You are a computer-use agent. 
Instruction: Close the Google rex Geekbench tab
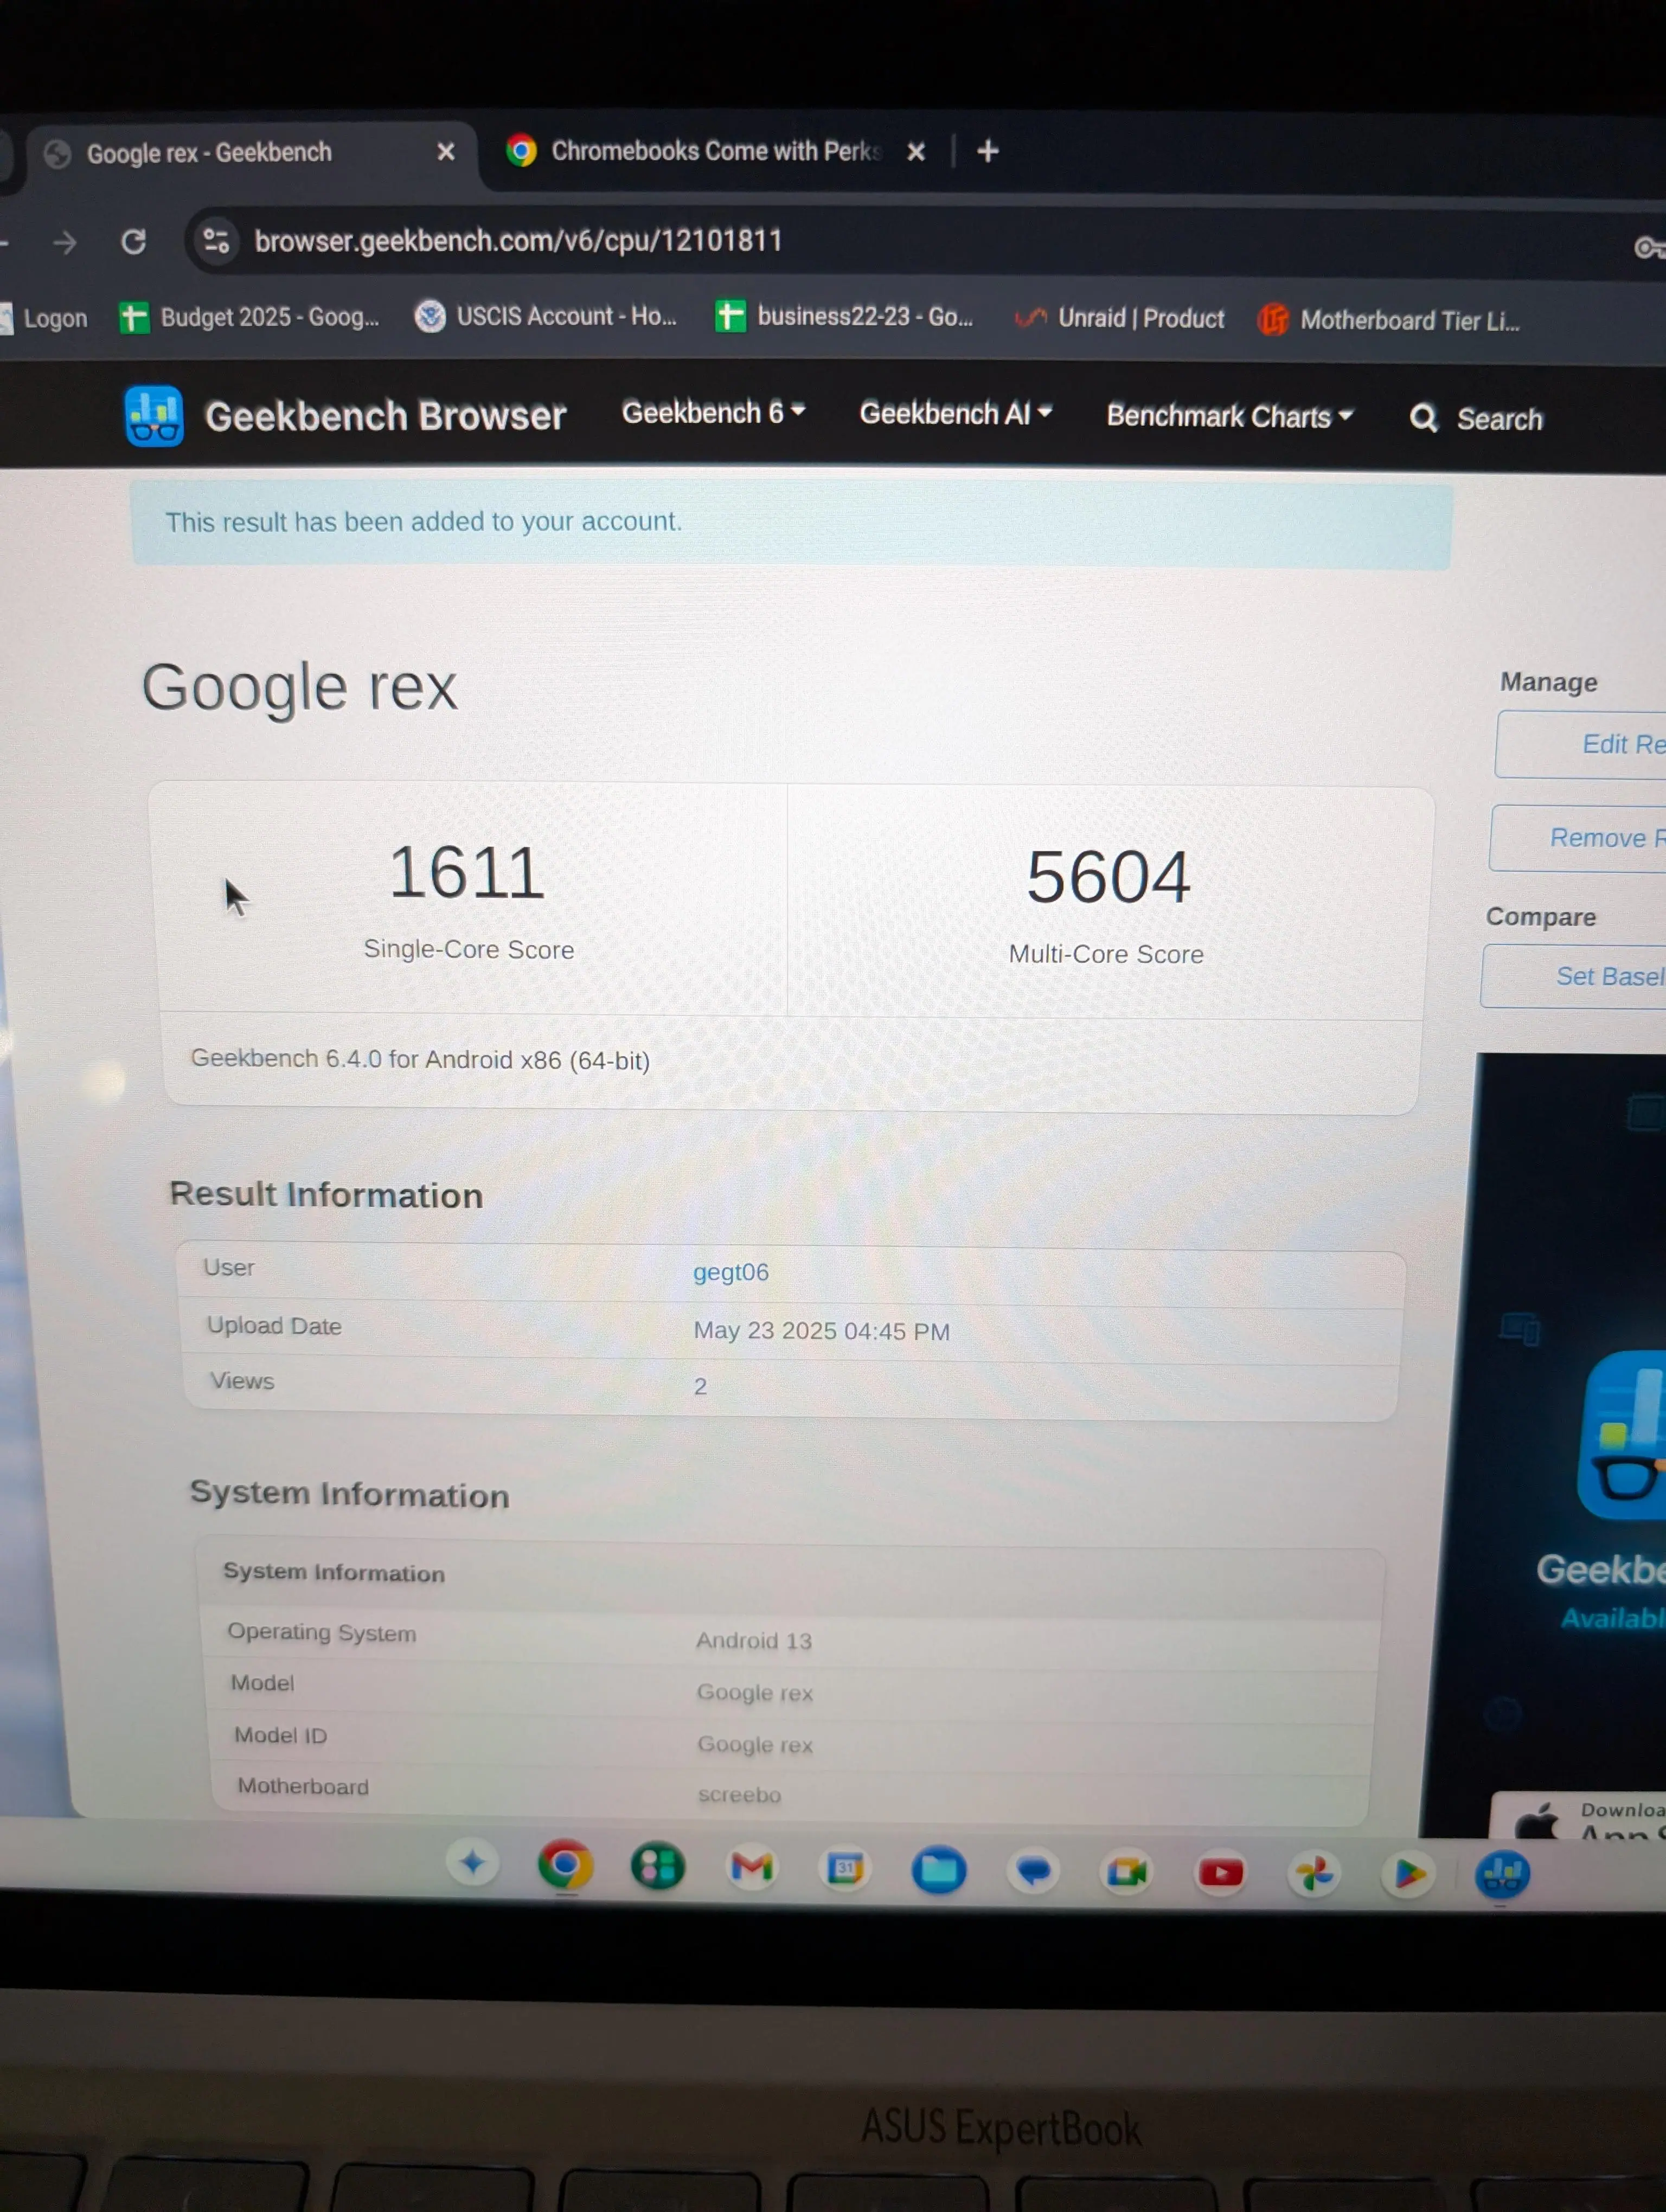click(x=446, y=152)
